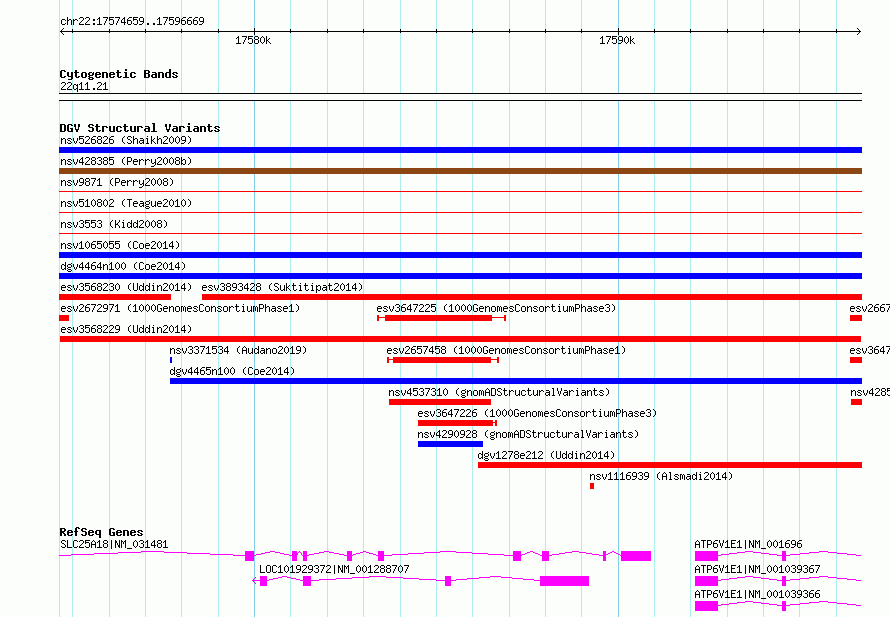890x617 pixels.
Task: Click esv3647225 (1000GenomesConsortiumPhase3) label
Action: click(x=496, y=308)
